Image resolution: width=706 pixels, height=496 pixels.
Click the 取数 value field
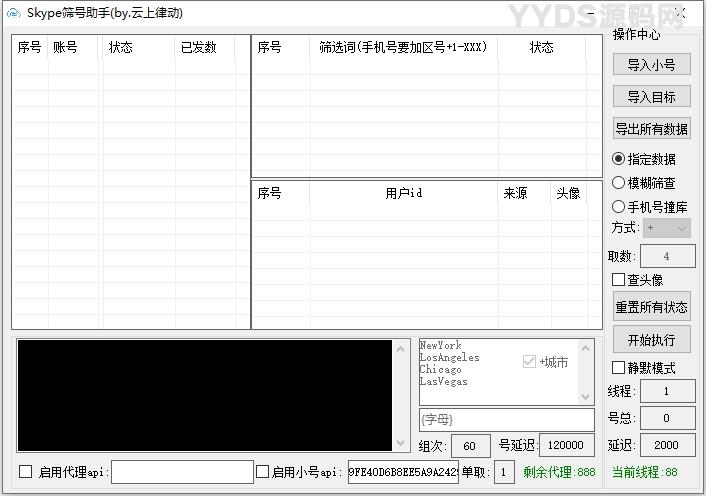[x=667, y=256]
